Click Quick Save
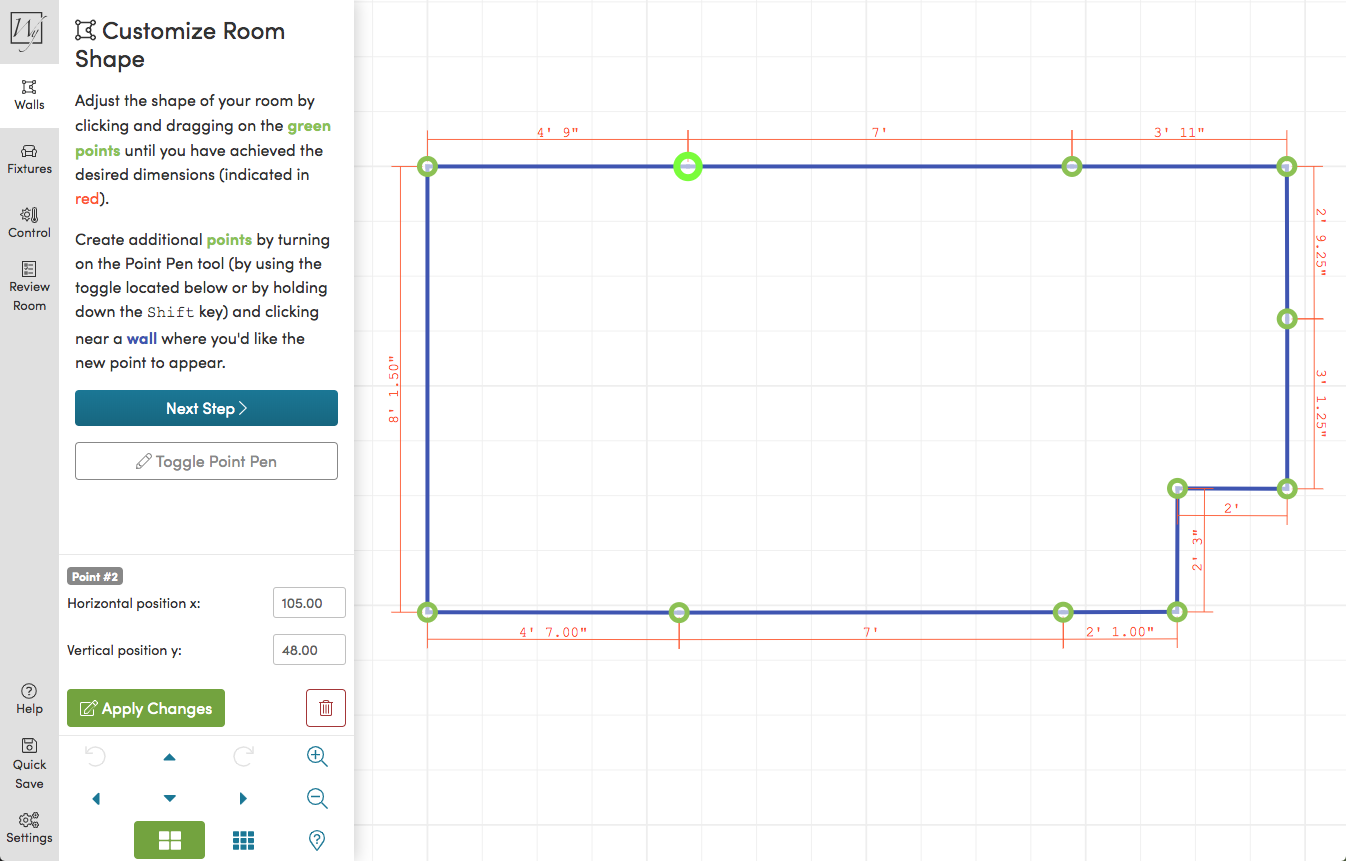The height and width of the screenshot is (861, 1346). [x=29, y=763]
